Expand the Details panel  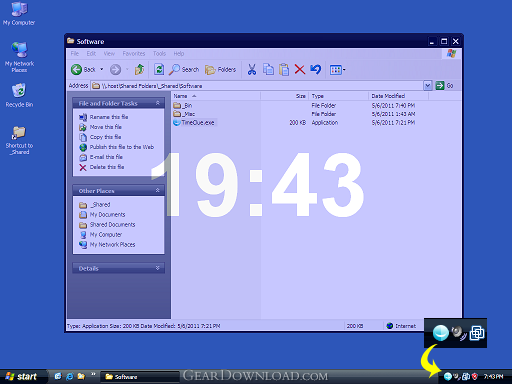(157, 268)
